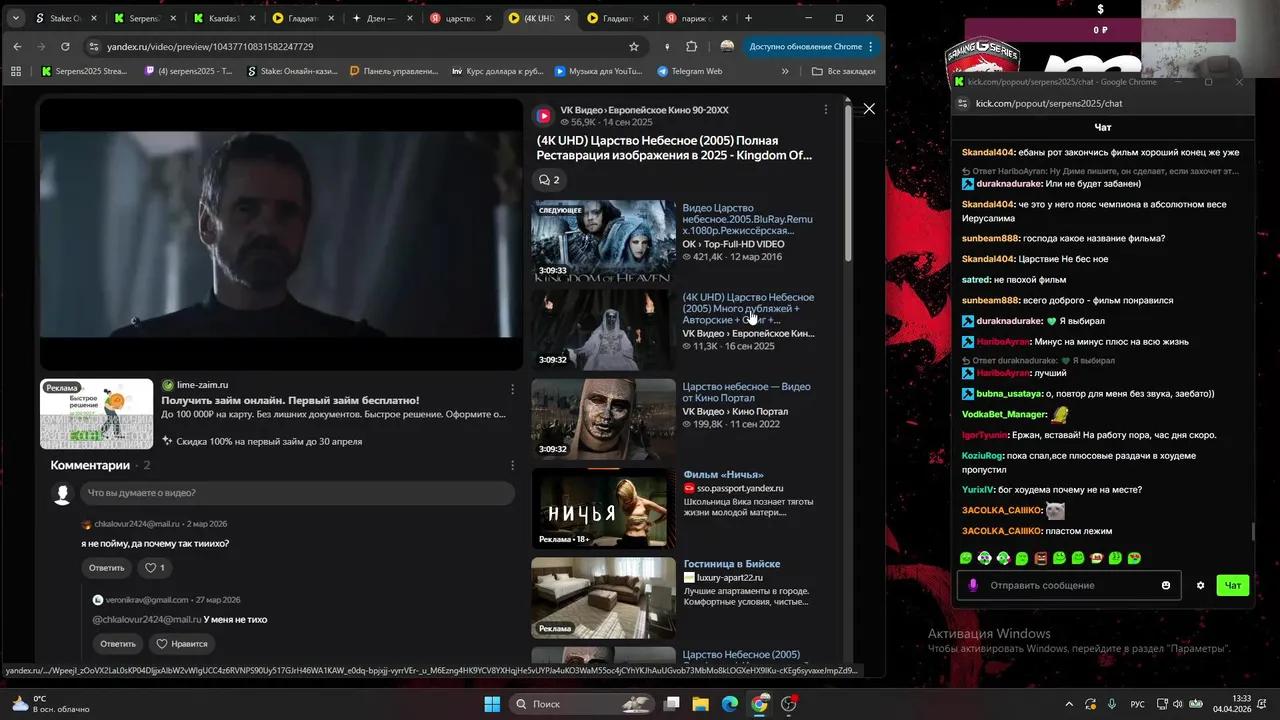1280x720 pixels.
Task: Click the comment input field
Action: [x=297, y=493]
